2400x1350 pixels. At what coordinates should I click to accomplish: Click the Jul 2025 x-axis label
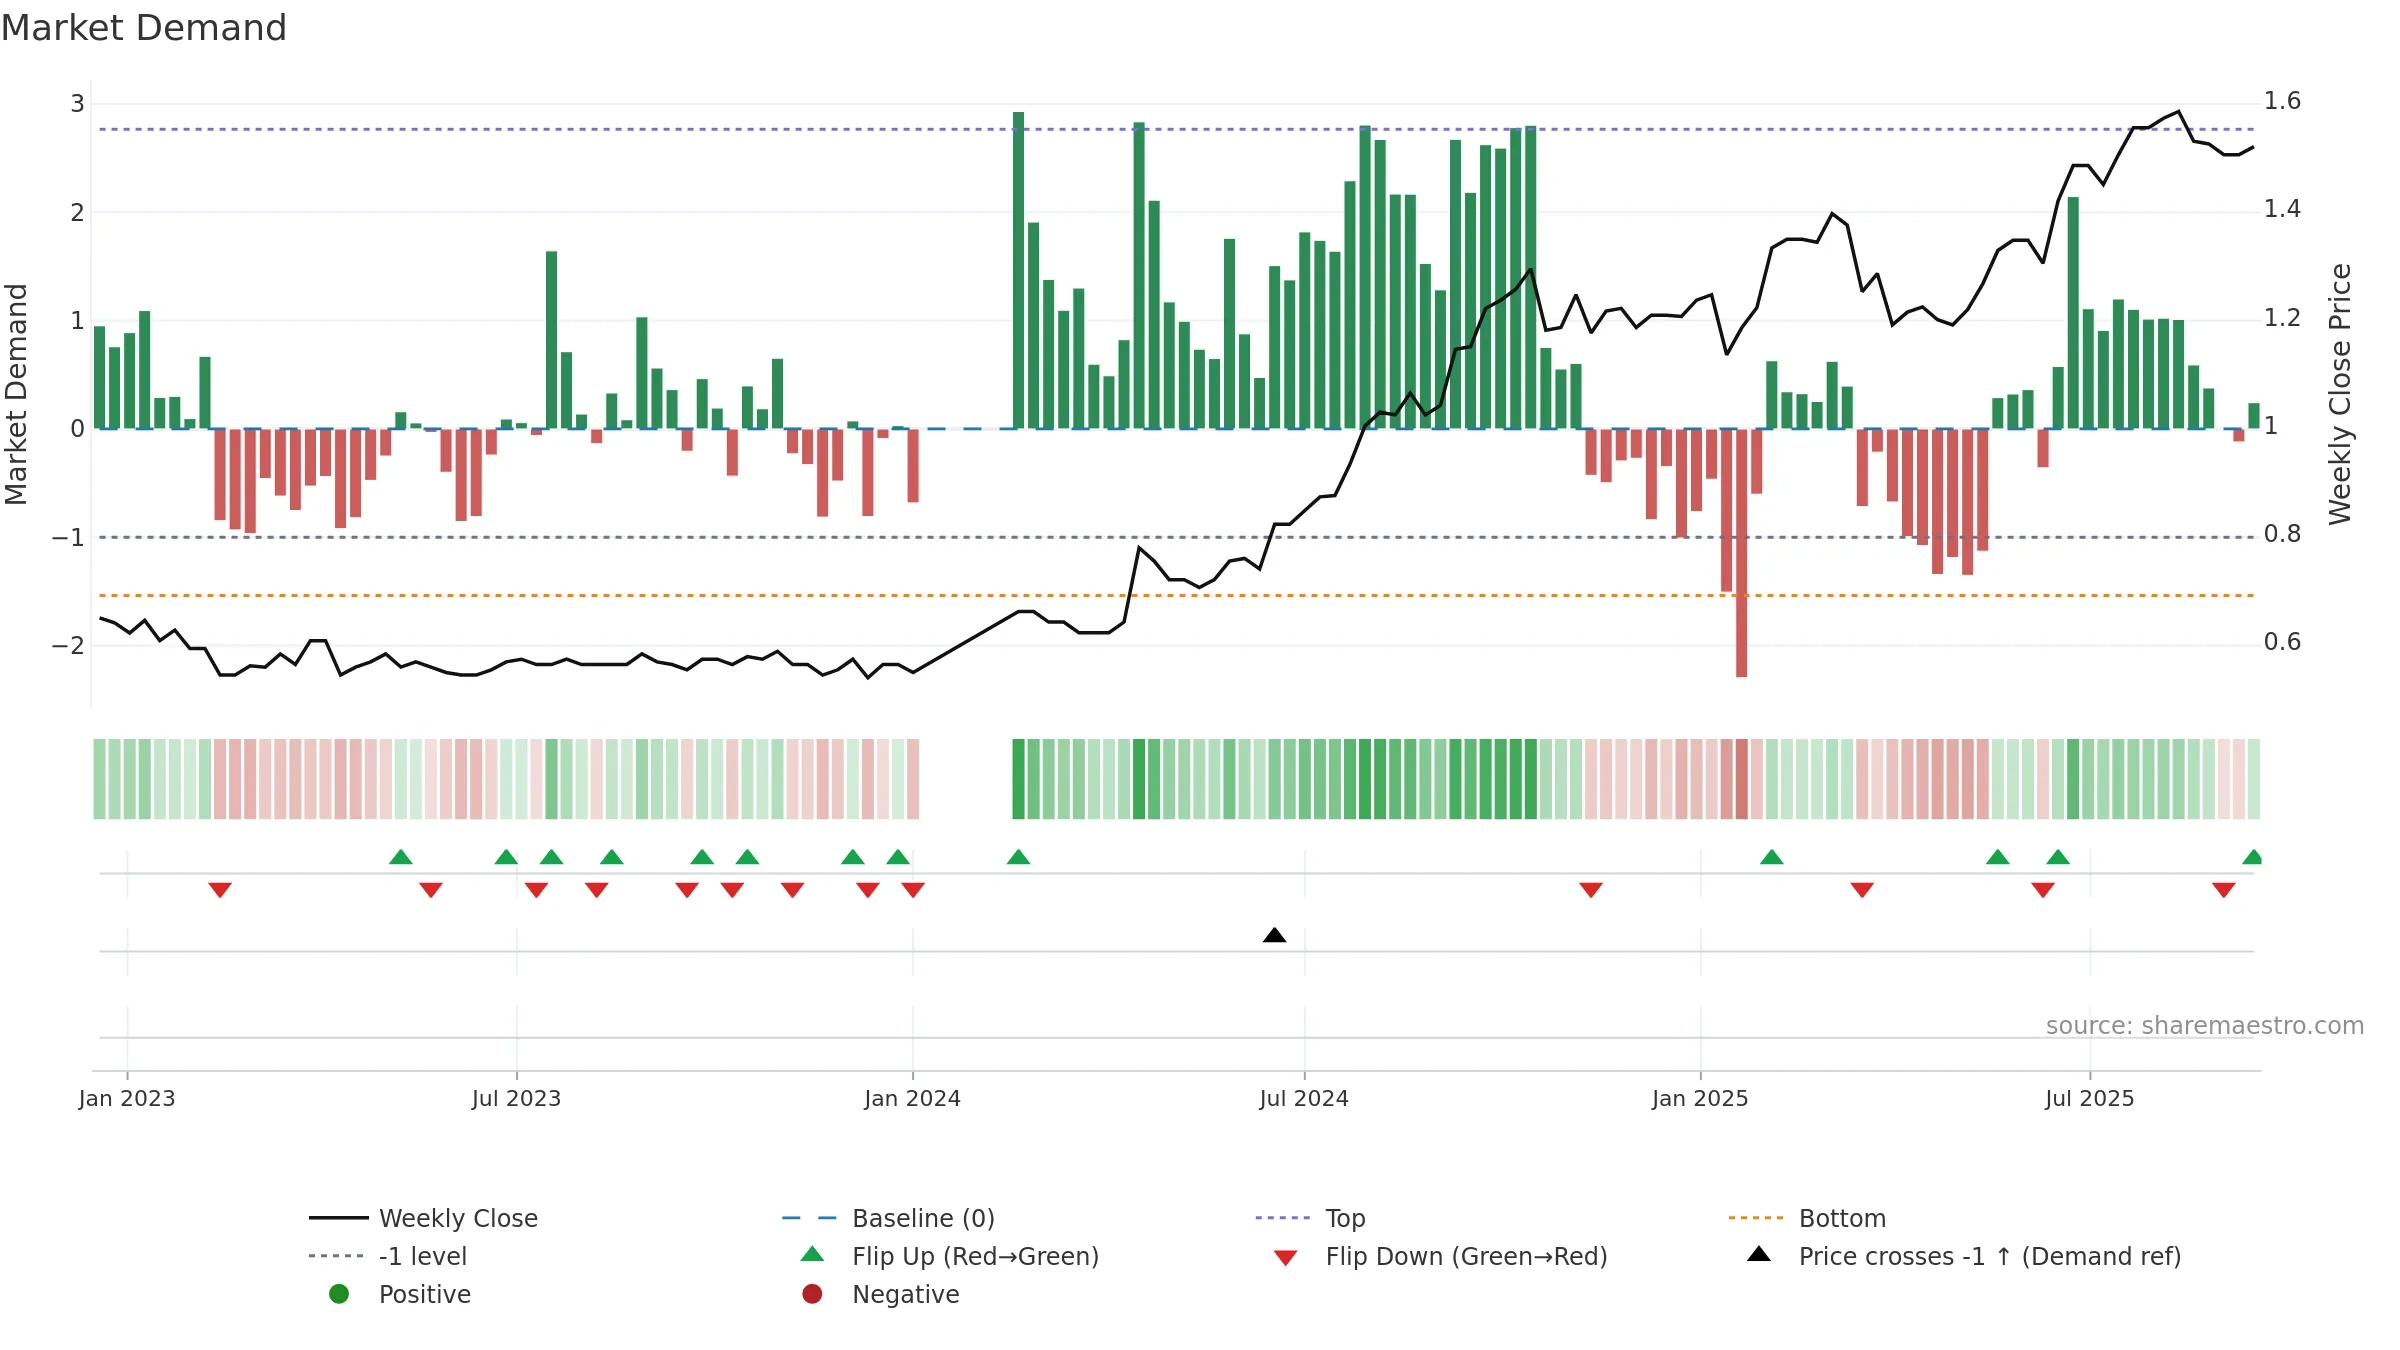(x=2090, y=1098)
